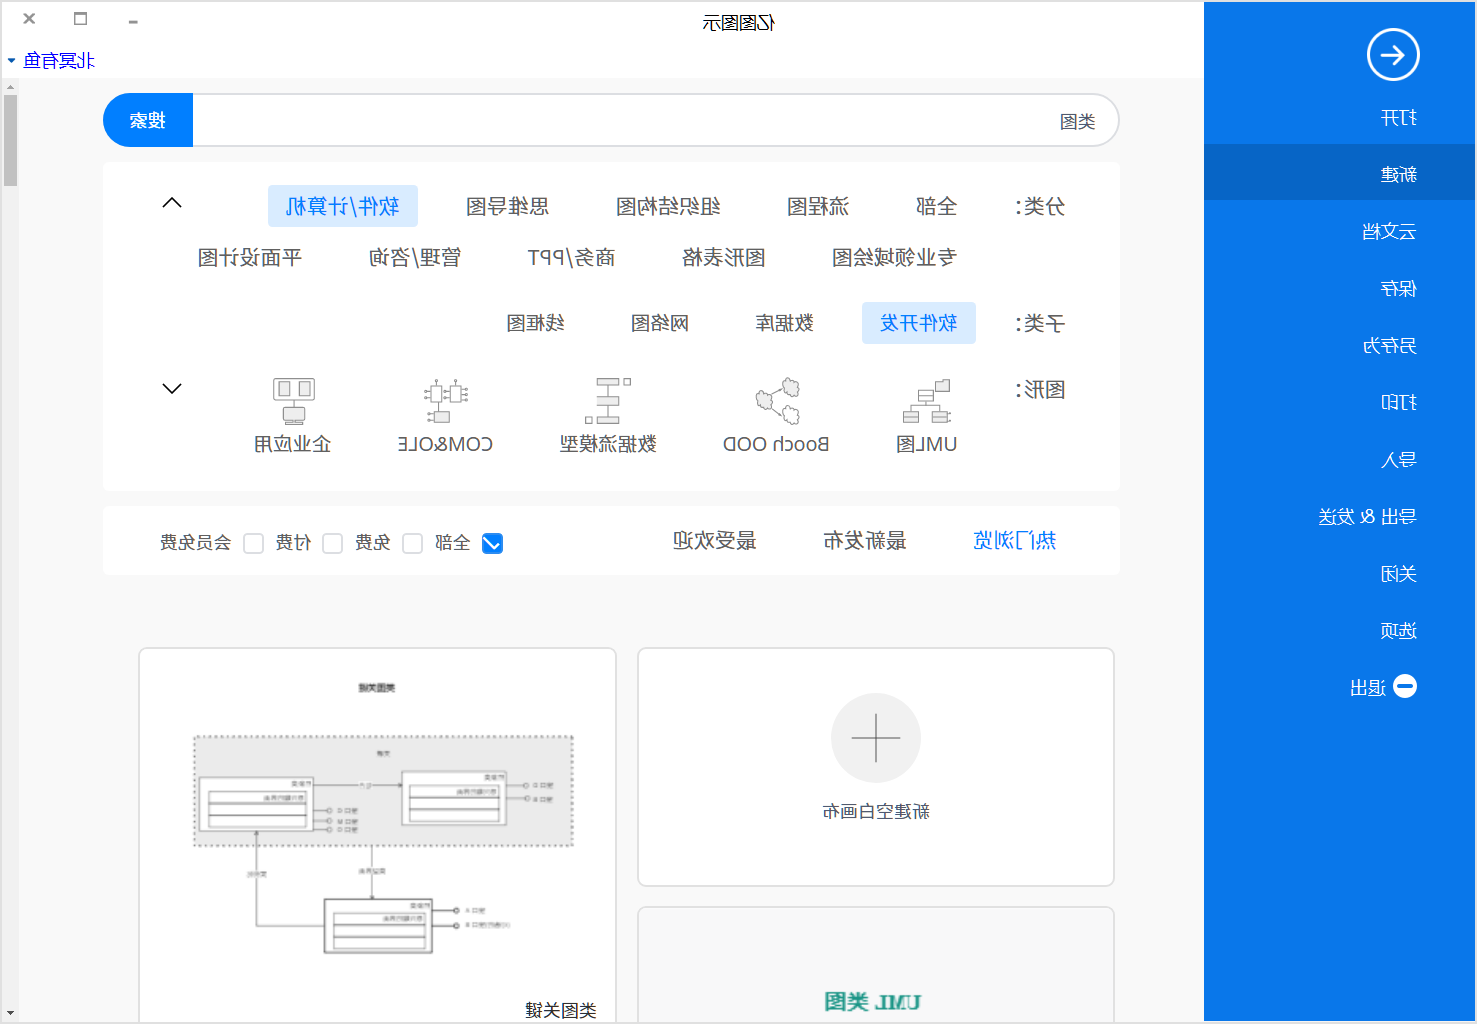This screenshot has width=1477, height=1024.
Task: Select the 线框图 subcategory
Action: pos(536,323)
